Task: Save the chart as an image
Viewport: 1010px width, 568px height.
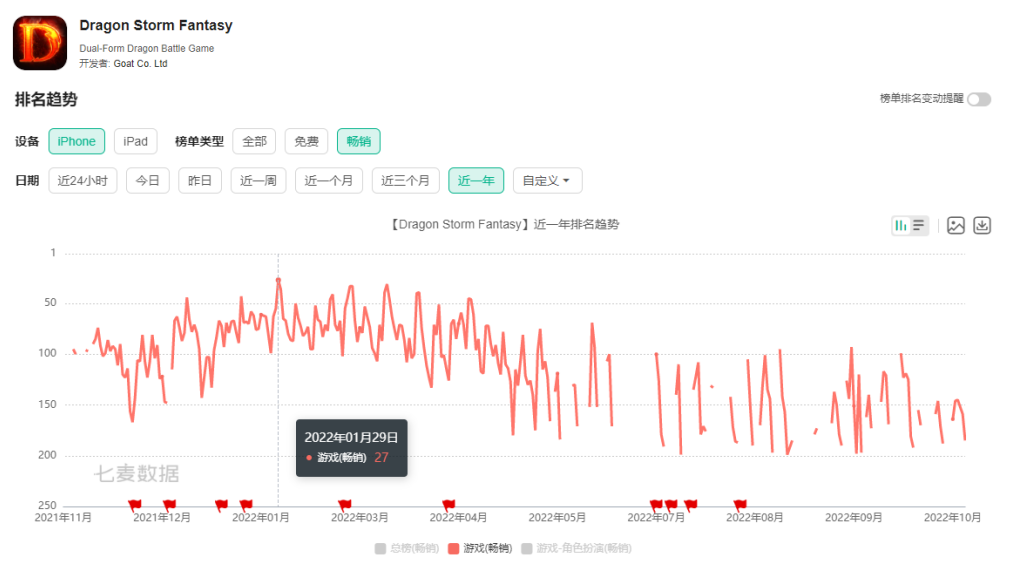Action: [956, 225]
